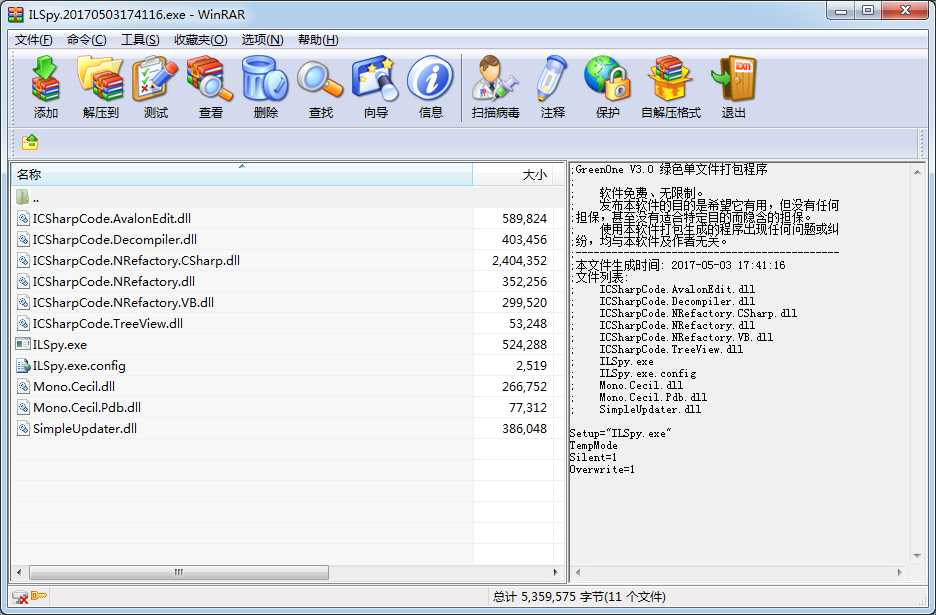This screenshot has height=615, width=936.
Task: Open the 工具(S) menu
Action: (x=140, y=40)
